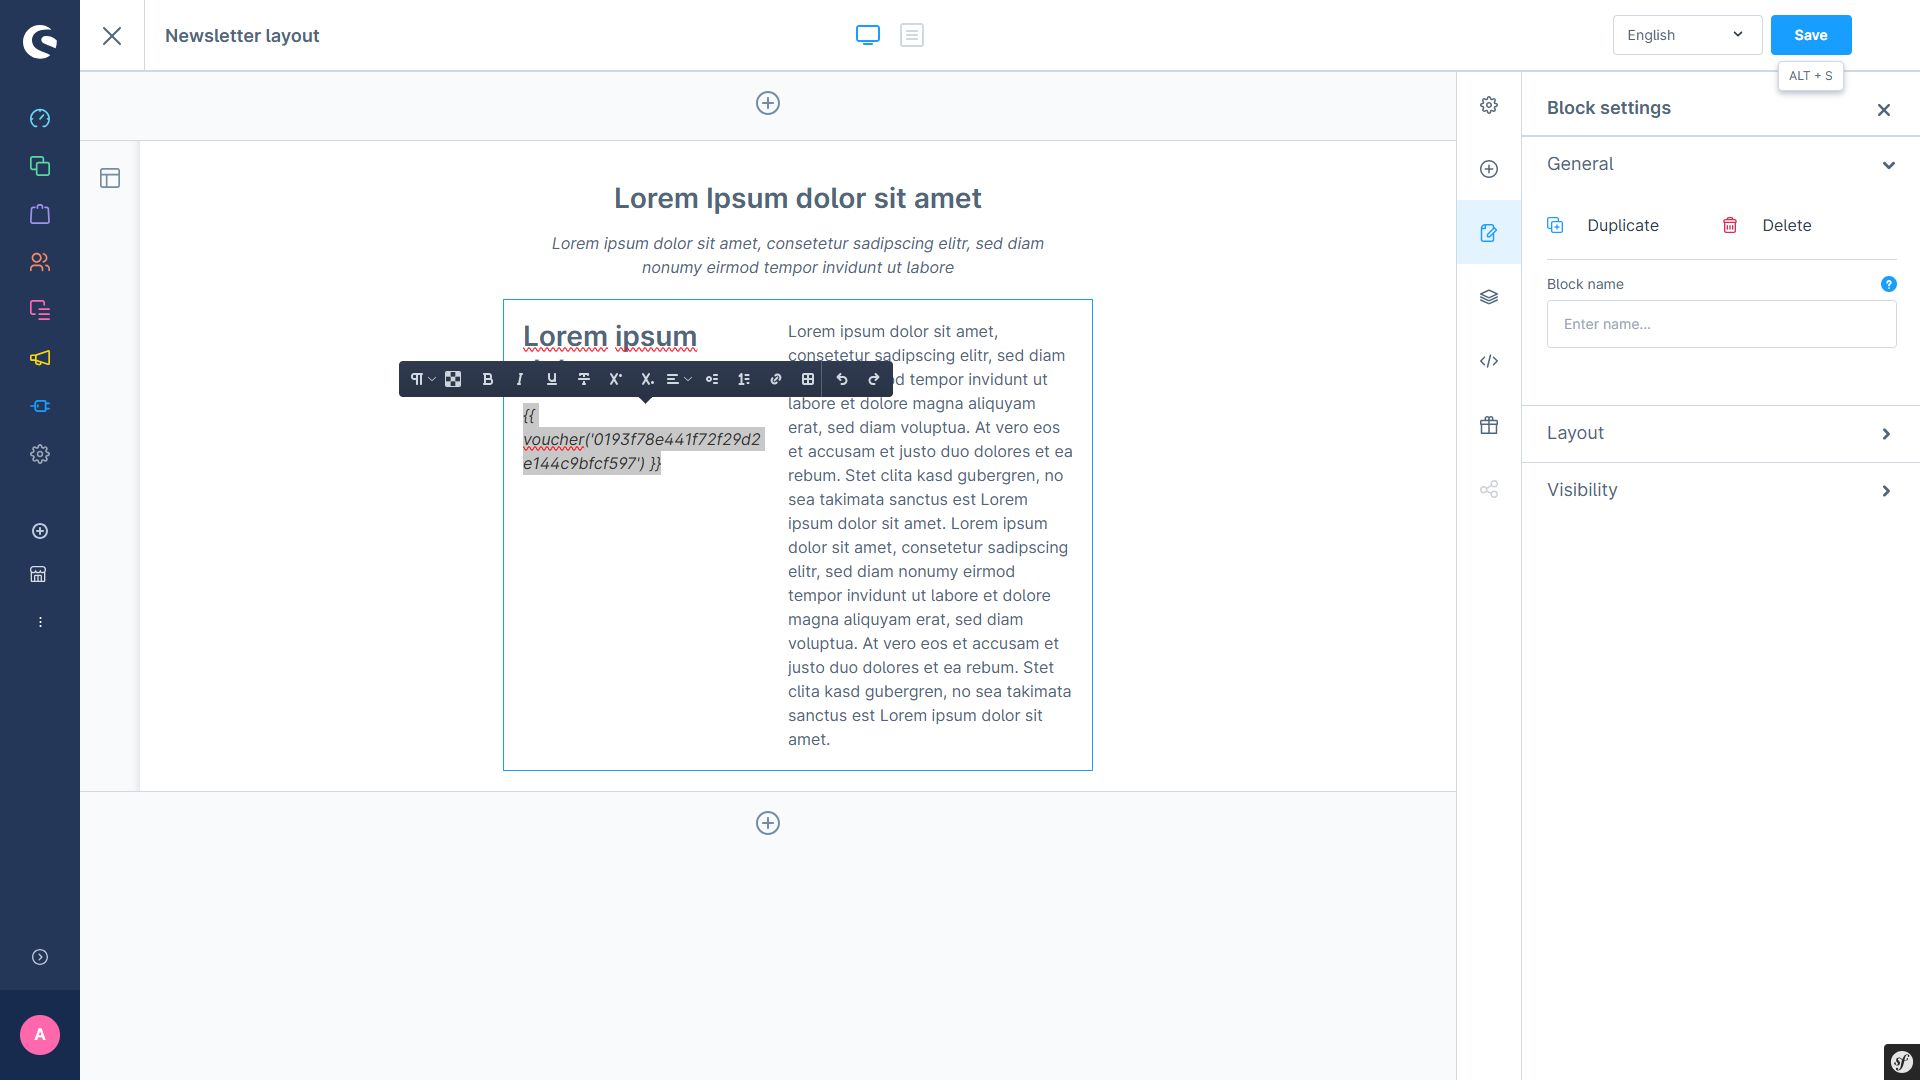Expand main sidebar with arrow icon

tap(40, 957)
